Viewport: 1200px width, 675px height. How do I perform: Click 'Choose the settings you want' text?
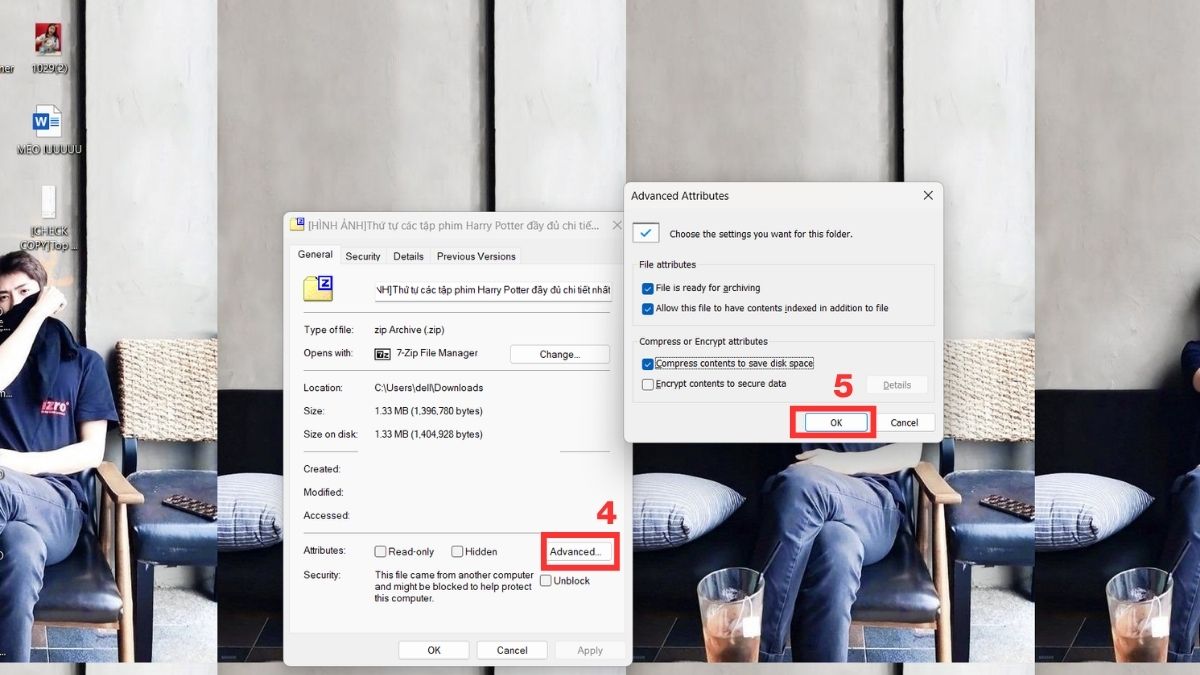tap(761, 234)
